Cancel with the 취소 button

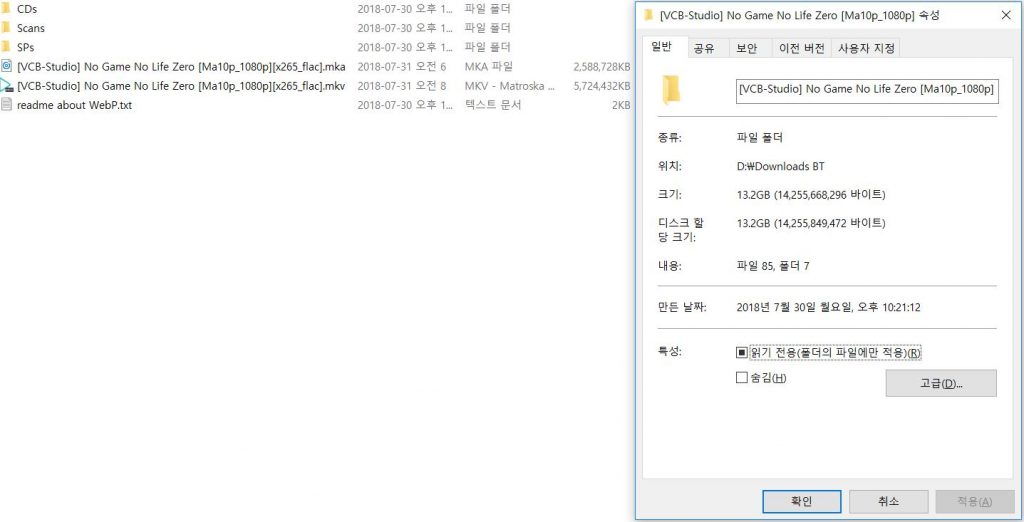[888, 502]
